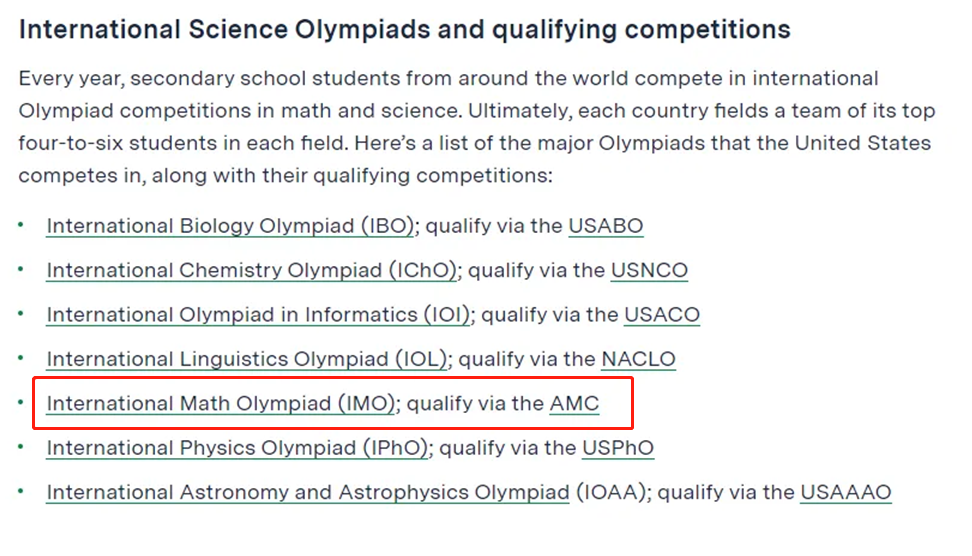Click the intro paragraph starting 'Every year'
The width and height of the screenshot is (972, 556).
tap(476, 127)
